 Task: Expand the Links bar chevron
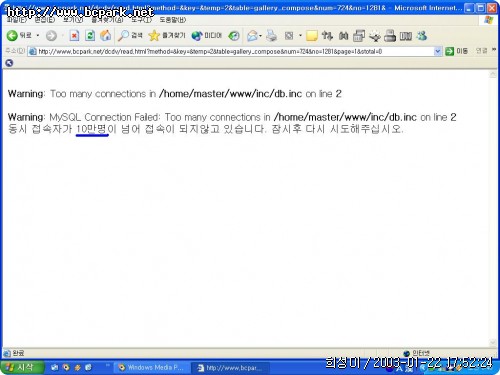point(494,50)
